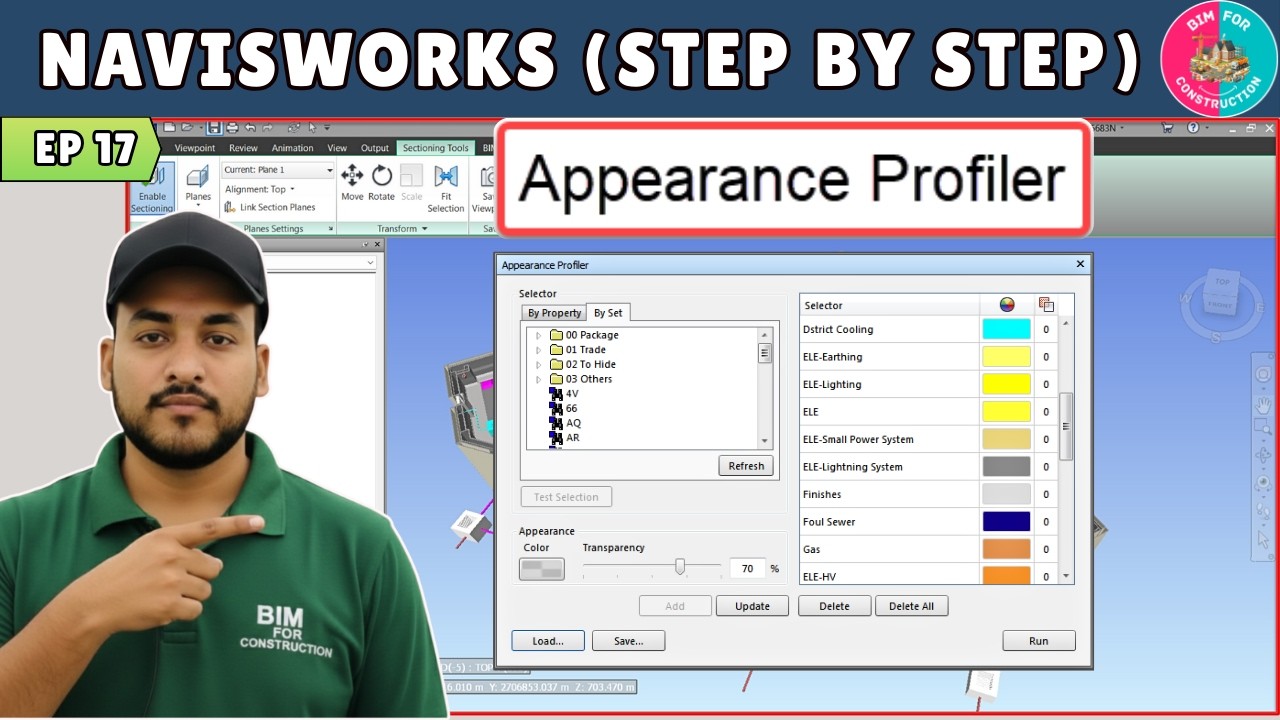Viewport: 1280px width, 720px height.
Task: Switch to the View ribbon tab
Action: click(337, 148)
